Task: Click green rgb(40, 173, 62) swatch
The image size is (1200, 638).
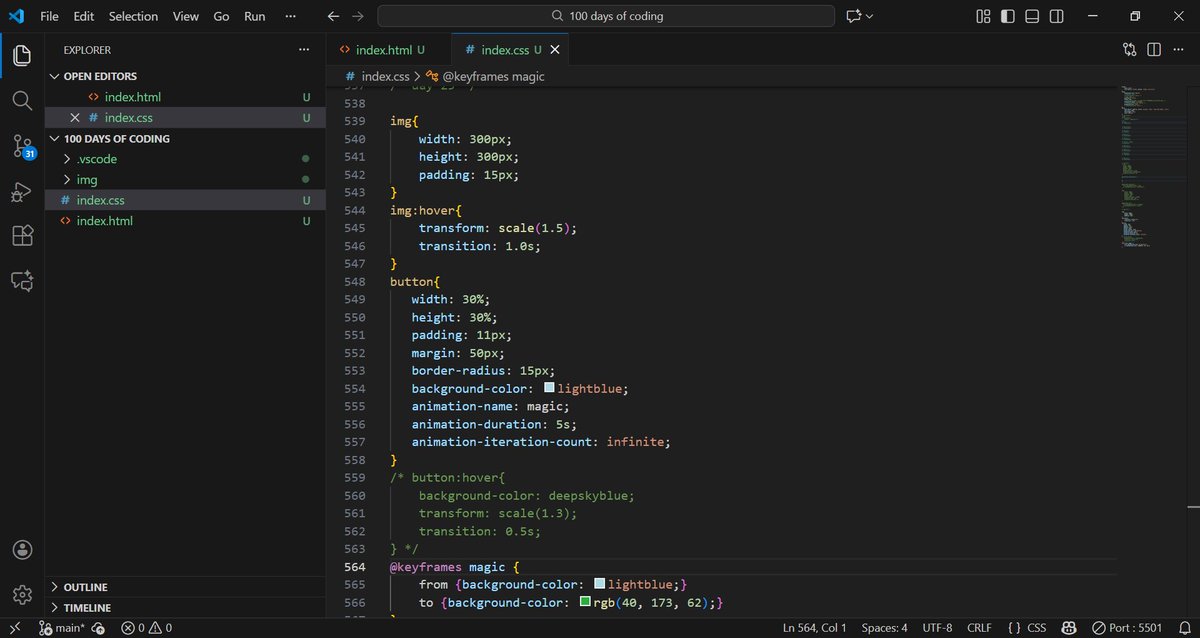Action: pyautogui.click(x=585, y=602)
